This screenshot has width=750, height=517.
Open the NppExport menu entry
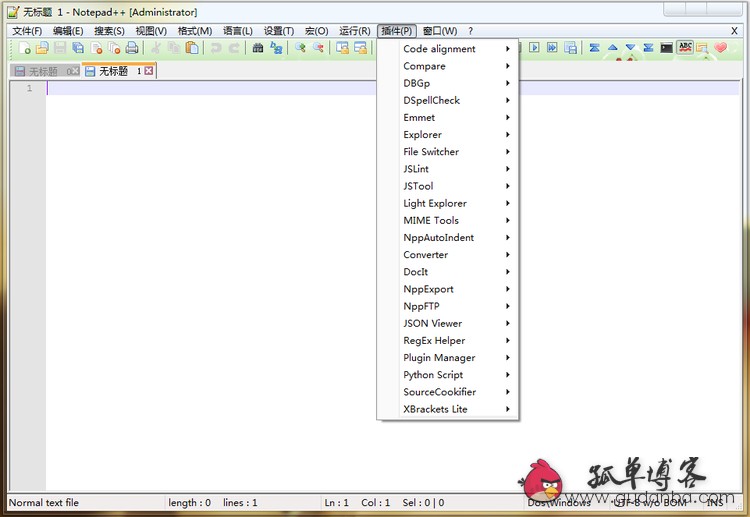448,289
